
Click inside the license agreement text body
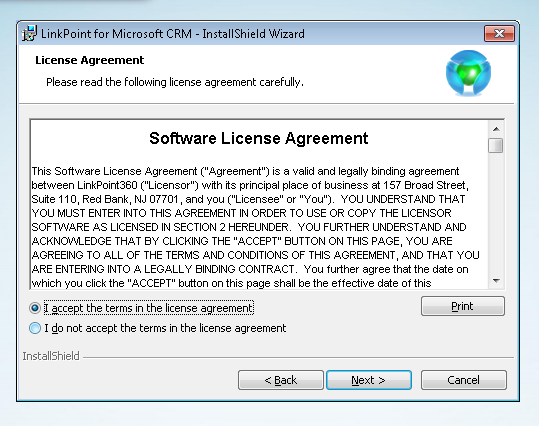point(255,227)
